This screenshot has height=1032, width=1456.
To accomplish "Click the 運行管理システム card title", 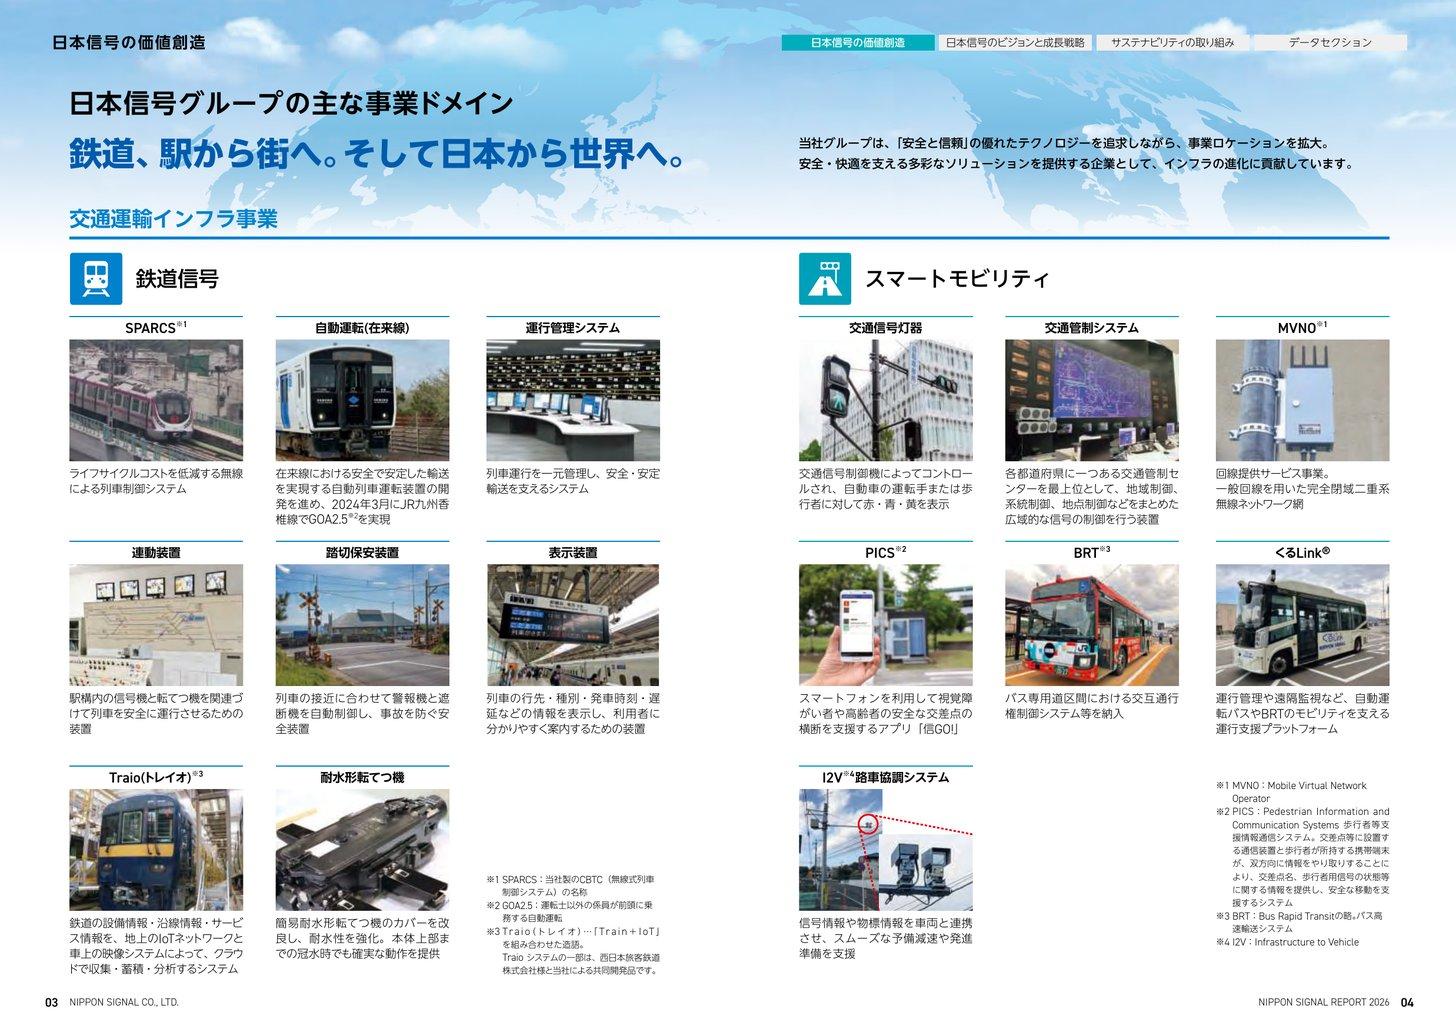I will pos(573,328).
